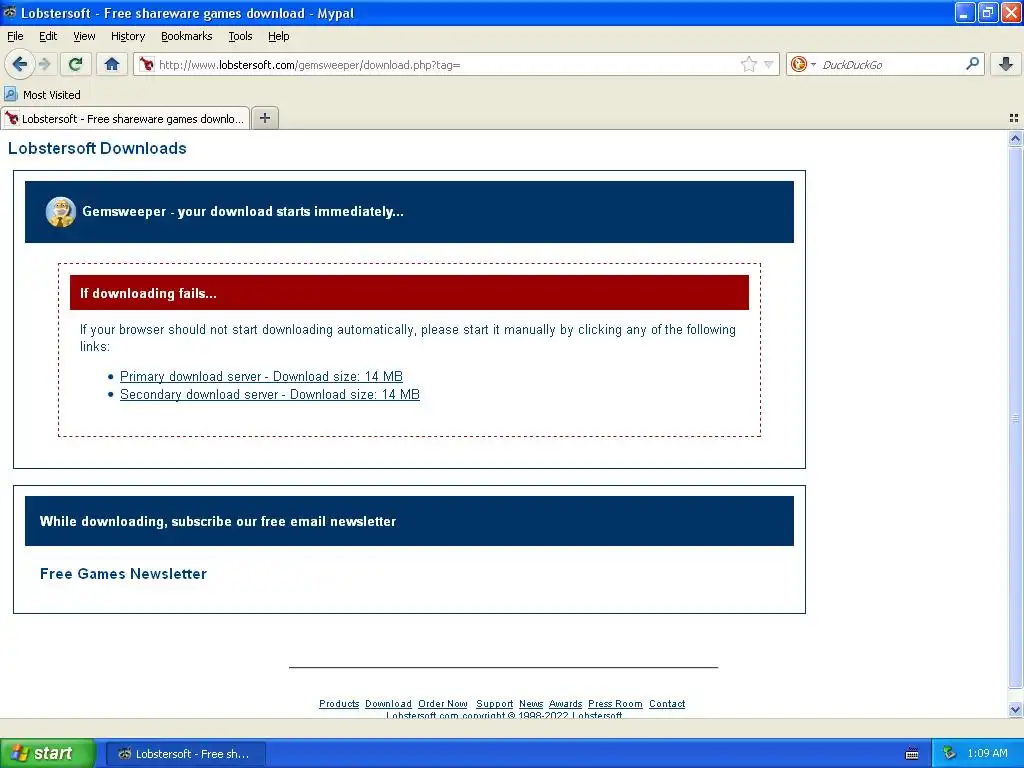Open the Downloads arrow button

click(1006, 64)
